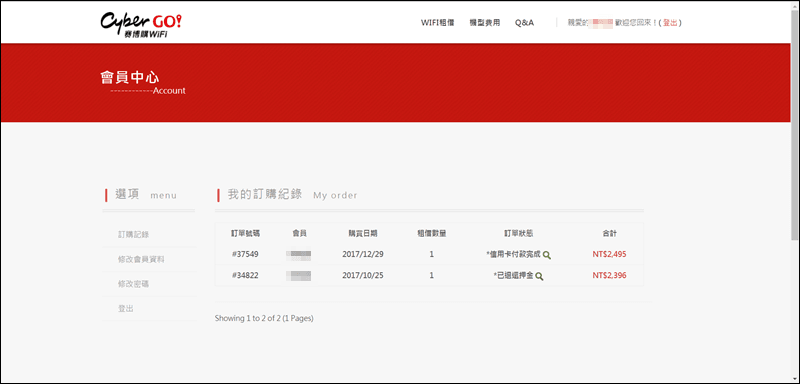Open the Q&A menu item

click(524, 23)
